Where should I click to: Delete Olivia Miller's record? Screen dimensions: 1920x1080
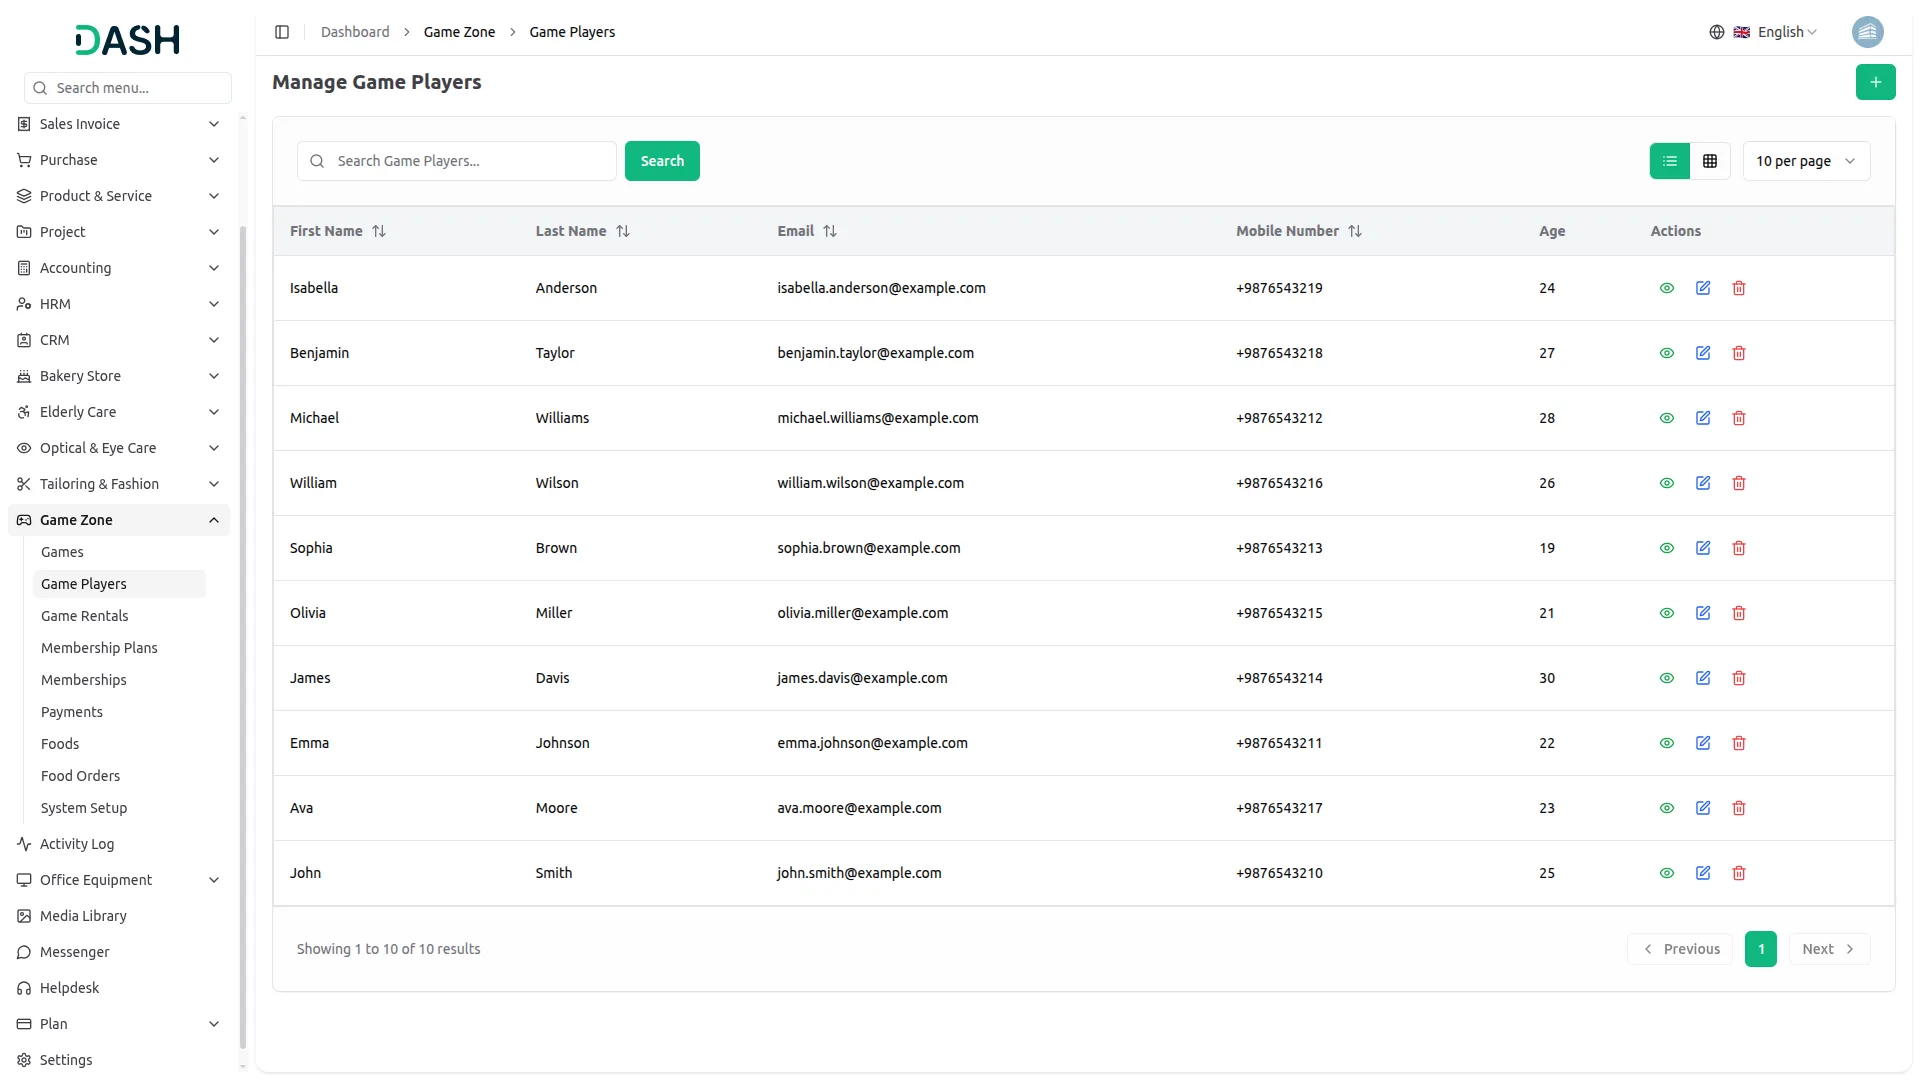click(x=1739, y=613)
